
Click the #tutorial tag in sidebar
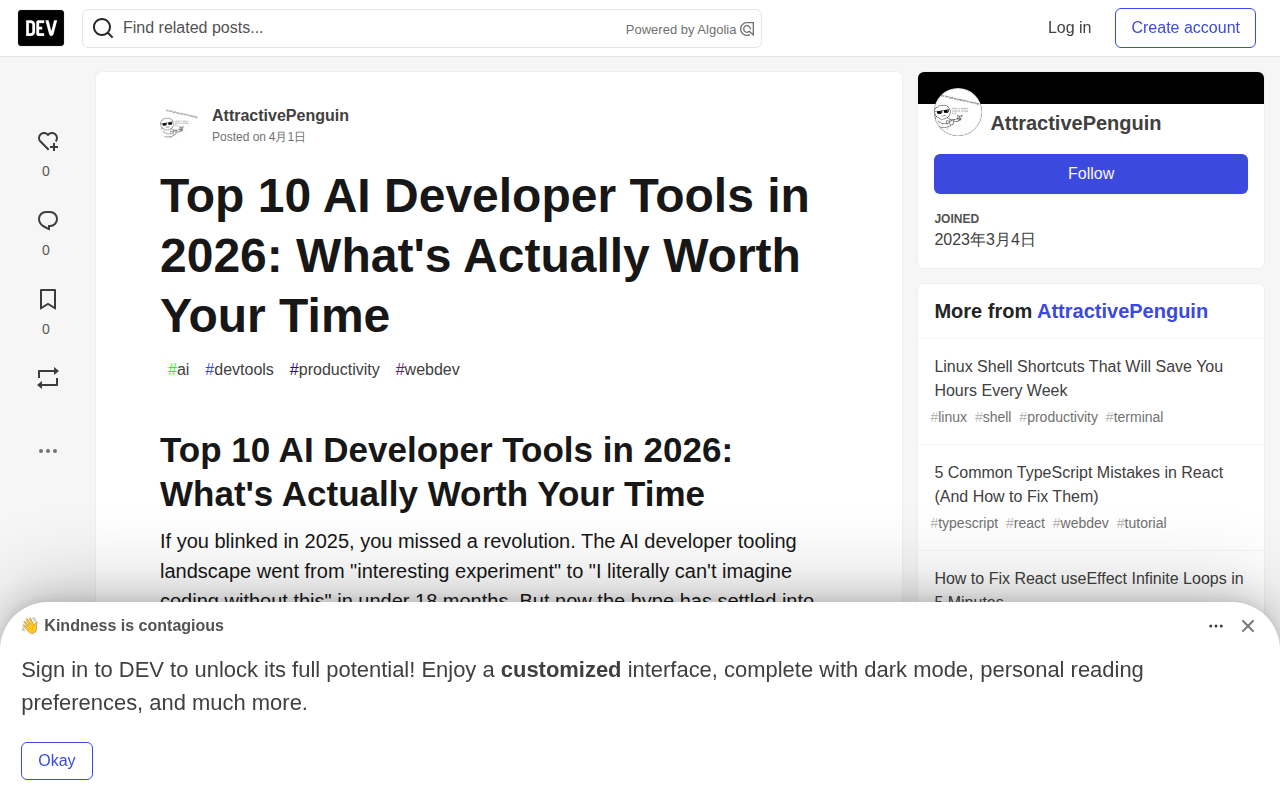tap(1142, 523)
